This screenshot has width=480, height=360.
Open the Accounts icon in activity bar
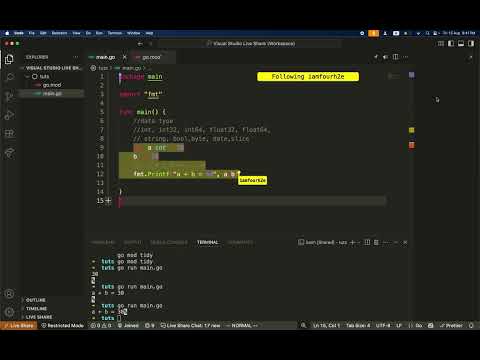[x=9, y=294]
